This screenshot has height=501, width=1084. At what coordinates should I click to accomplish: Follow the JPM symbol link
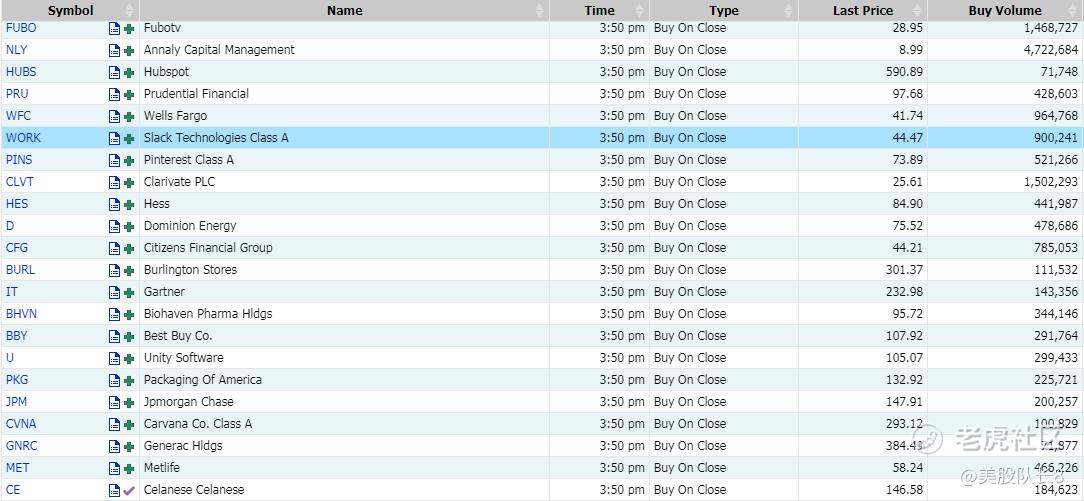point(17,401)
